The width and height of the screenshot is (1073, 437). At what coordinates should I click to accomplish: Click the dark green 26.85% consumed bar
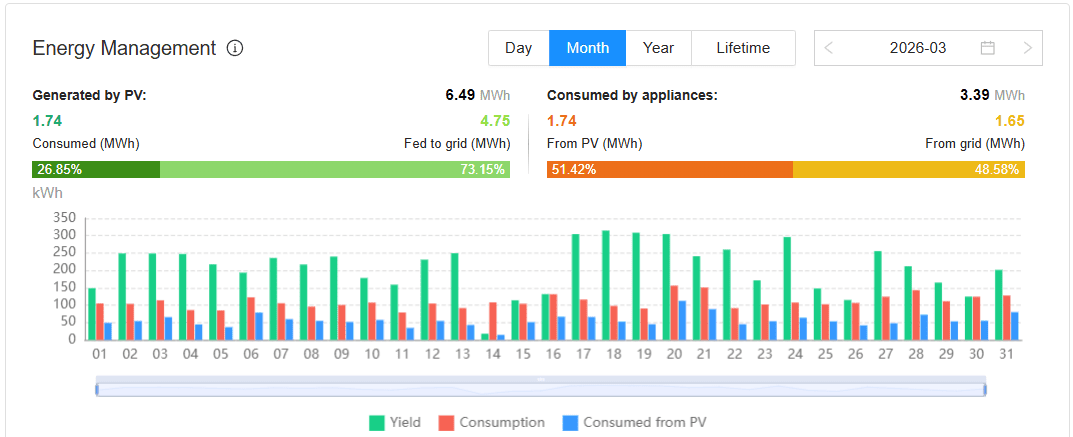[x=96, y=170]
